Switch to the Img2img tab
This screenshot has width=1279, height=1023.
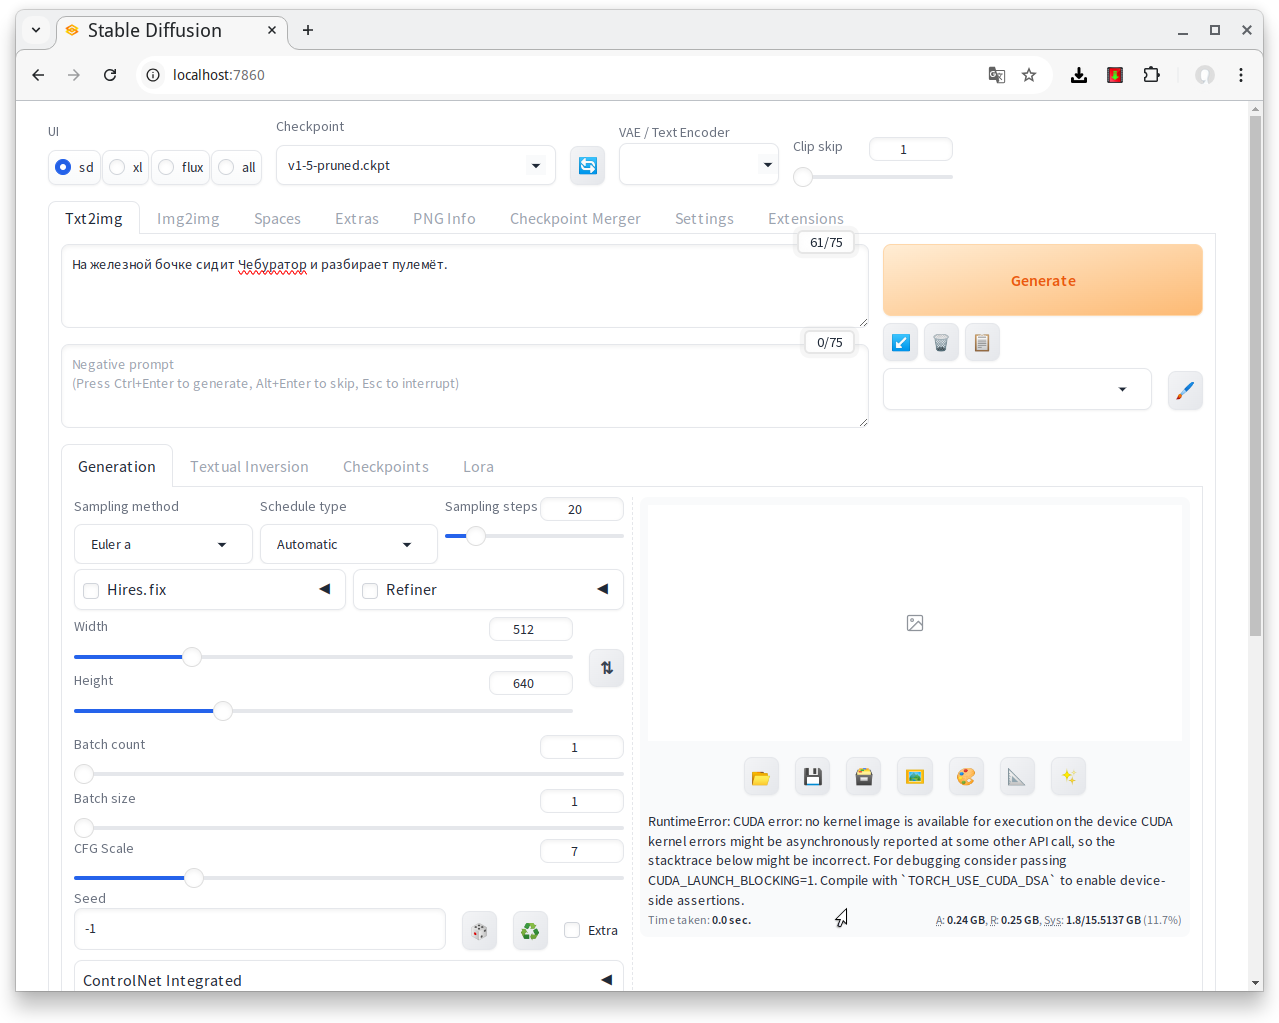pos(188,219)
